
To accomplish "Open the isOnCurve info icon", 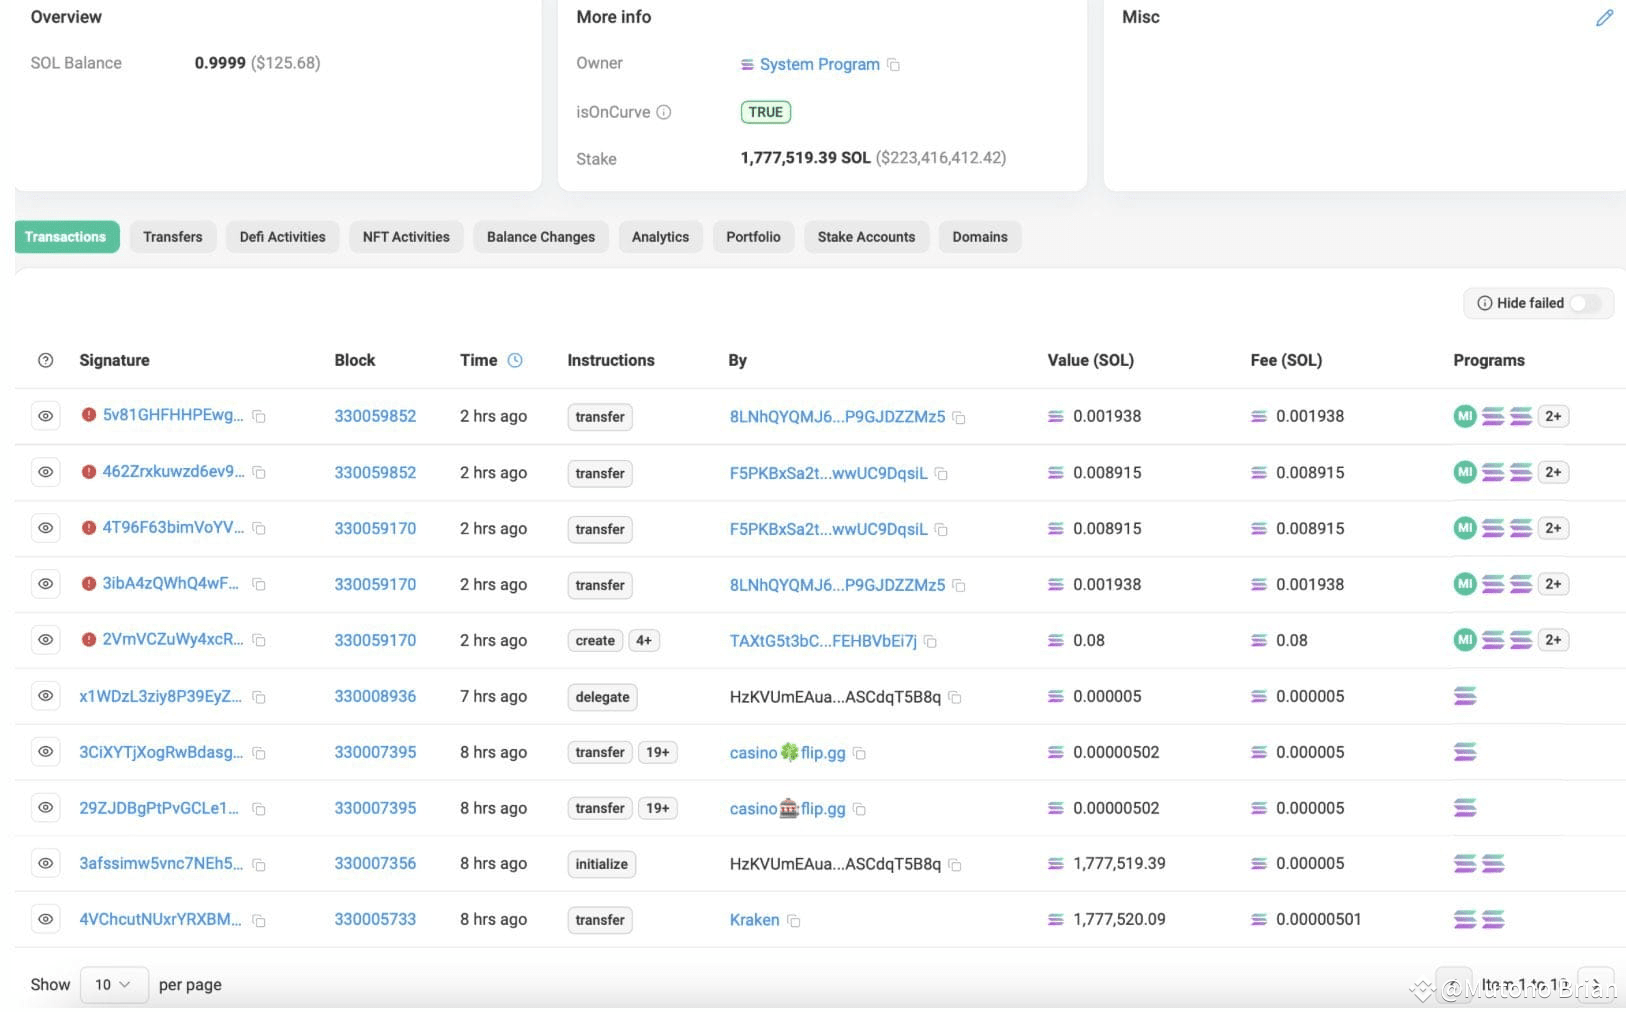I will pos(663,112).
